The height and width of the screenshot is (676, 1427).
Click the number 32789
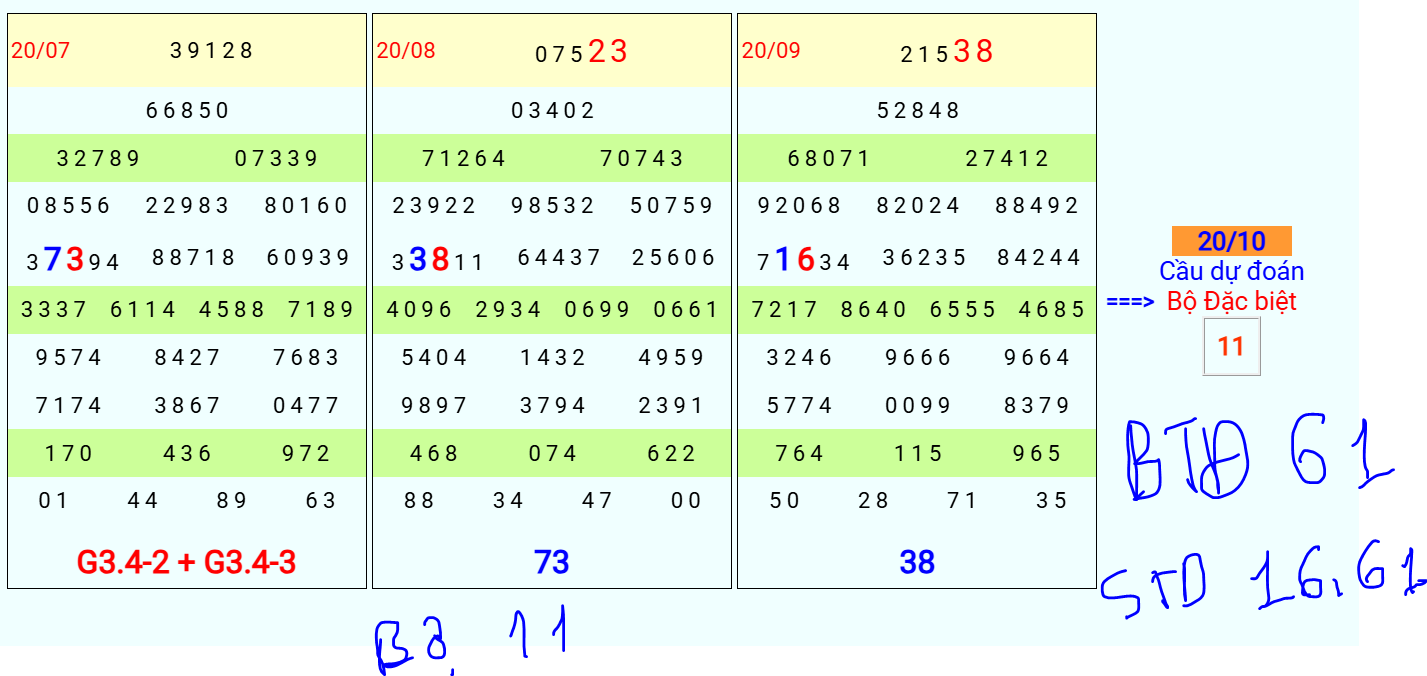99,158
